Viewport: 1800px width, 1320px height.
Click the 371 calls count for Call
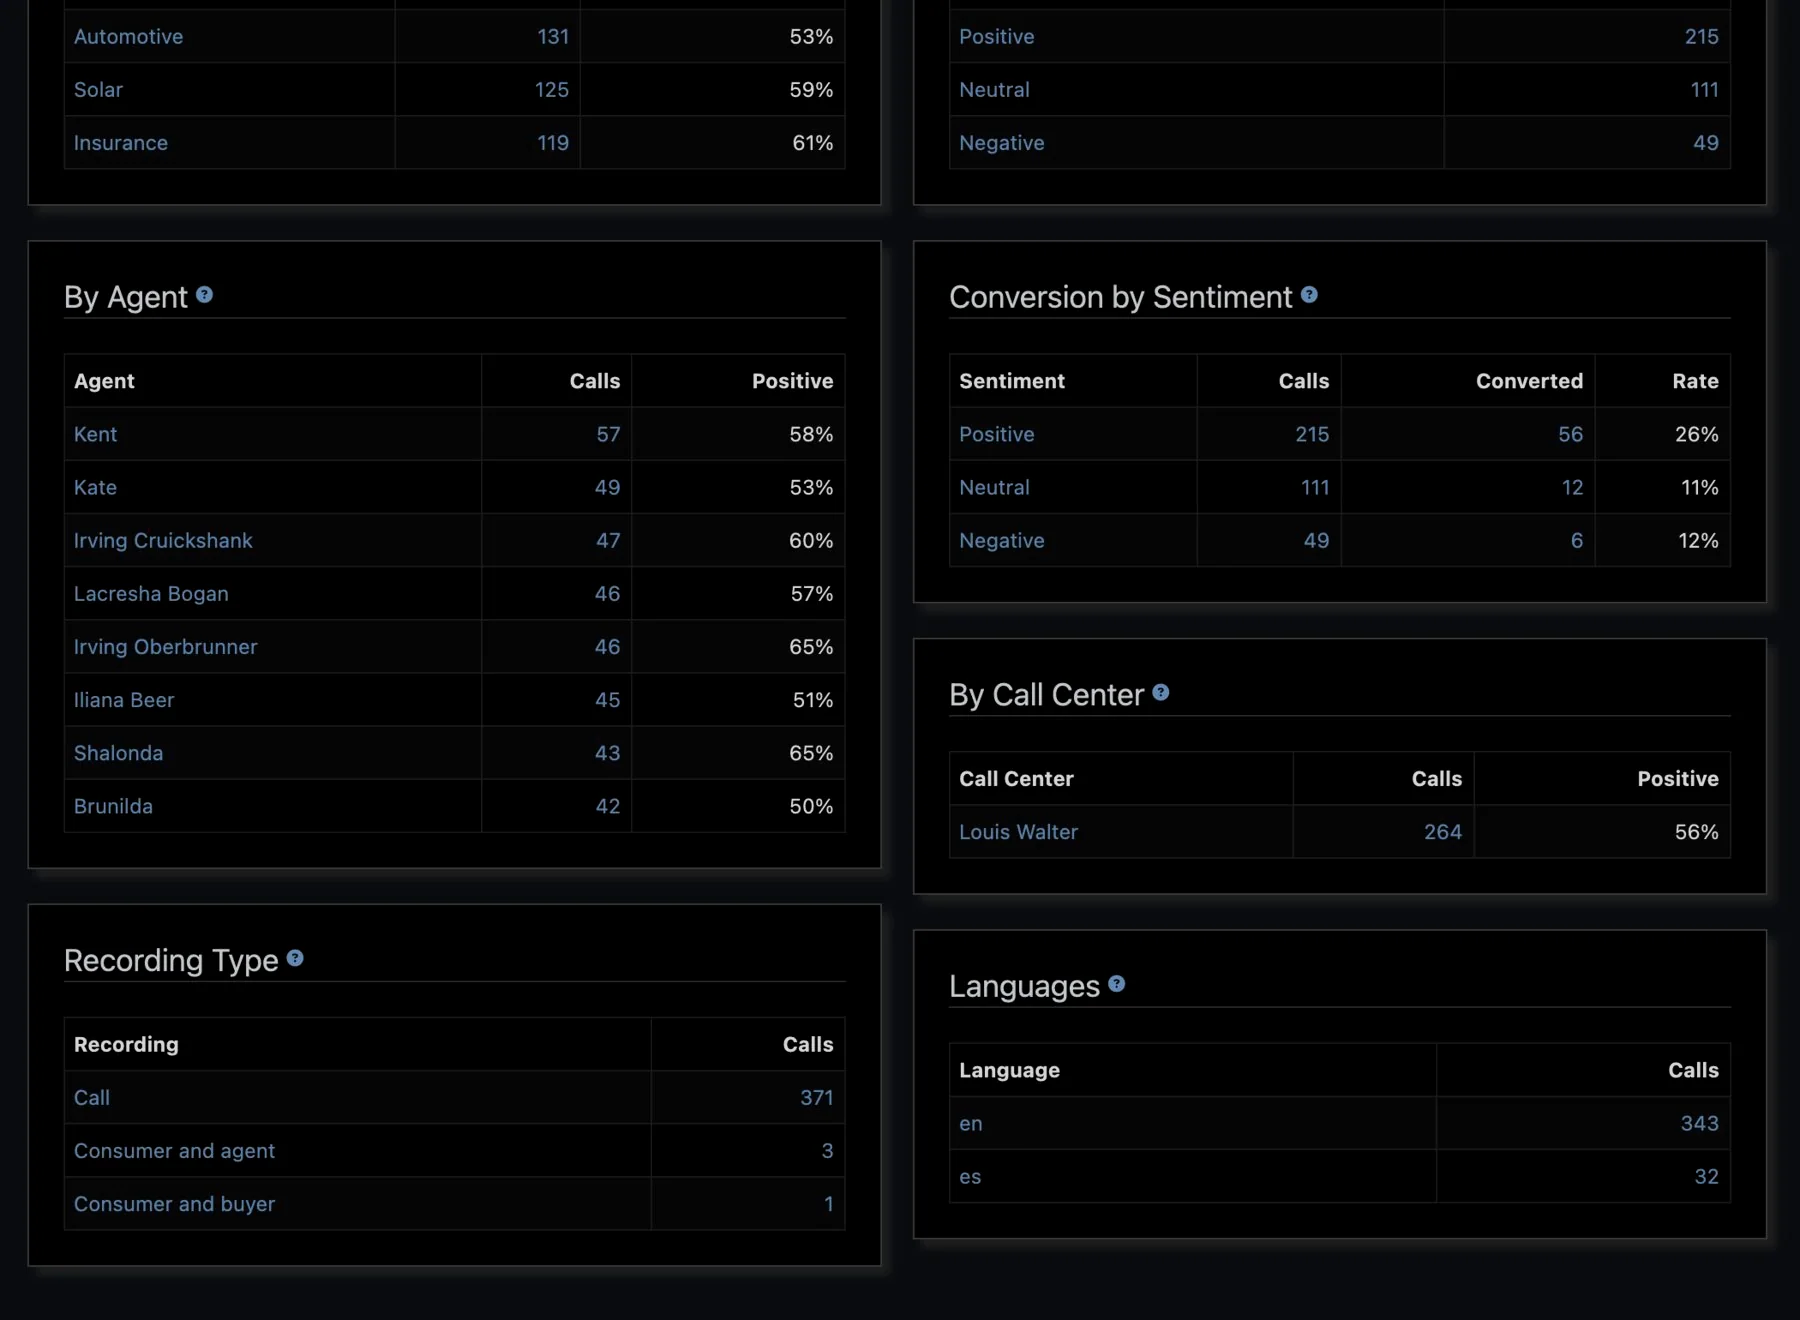(816, 1097)
